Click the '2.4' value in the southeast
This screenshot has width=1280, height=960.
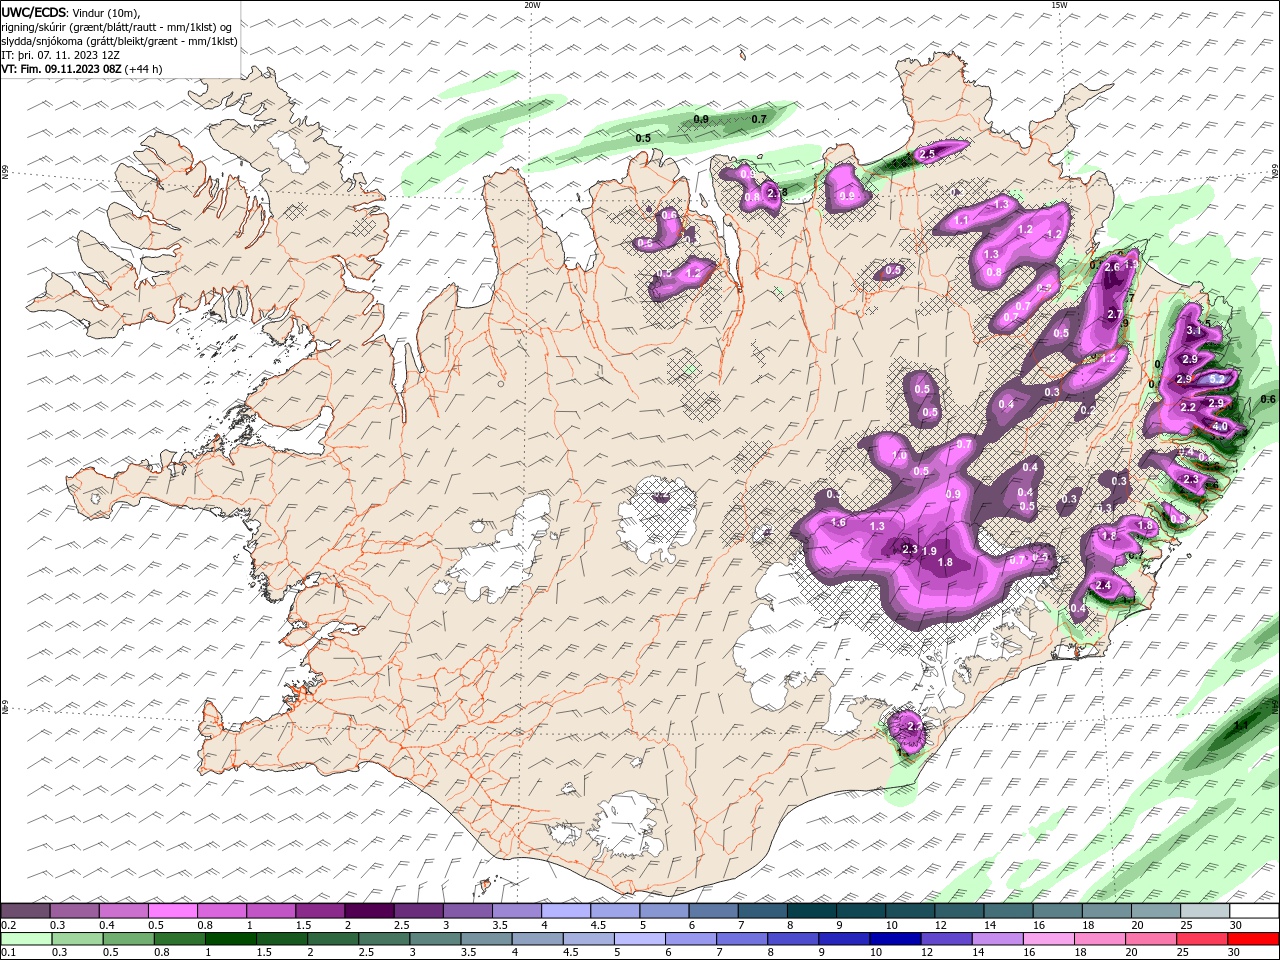pos(1104,585)
